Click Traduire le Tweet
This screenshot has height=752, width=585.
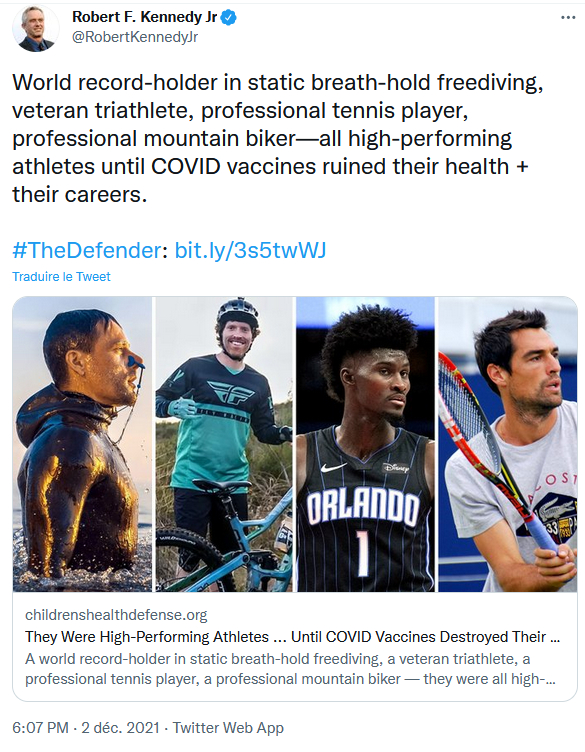click(61, 277)
